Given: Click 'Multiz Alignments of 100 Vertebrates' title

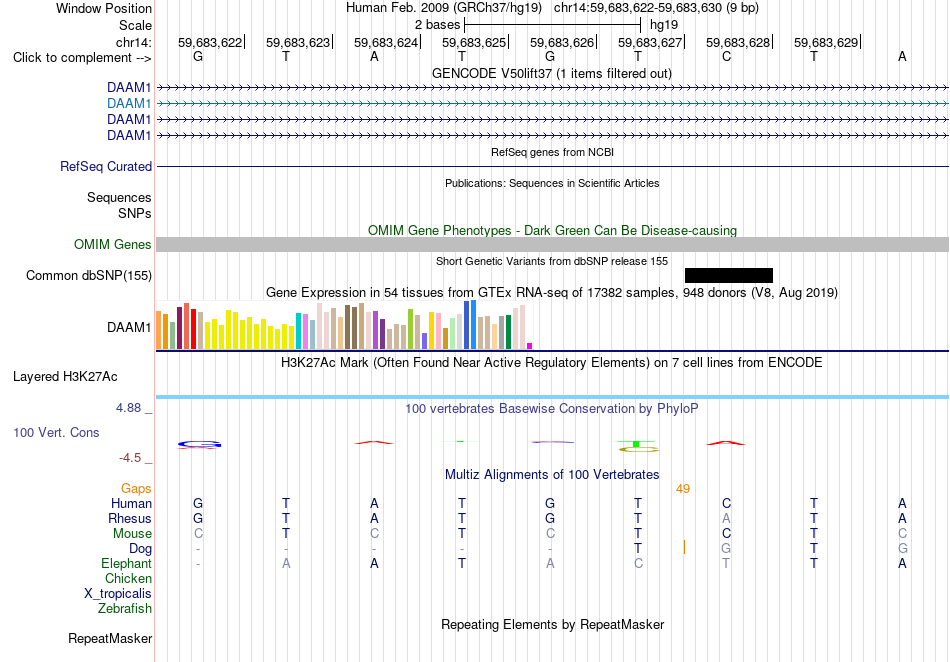Looking at the screenshot, I should tap(552, 474).
